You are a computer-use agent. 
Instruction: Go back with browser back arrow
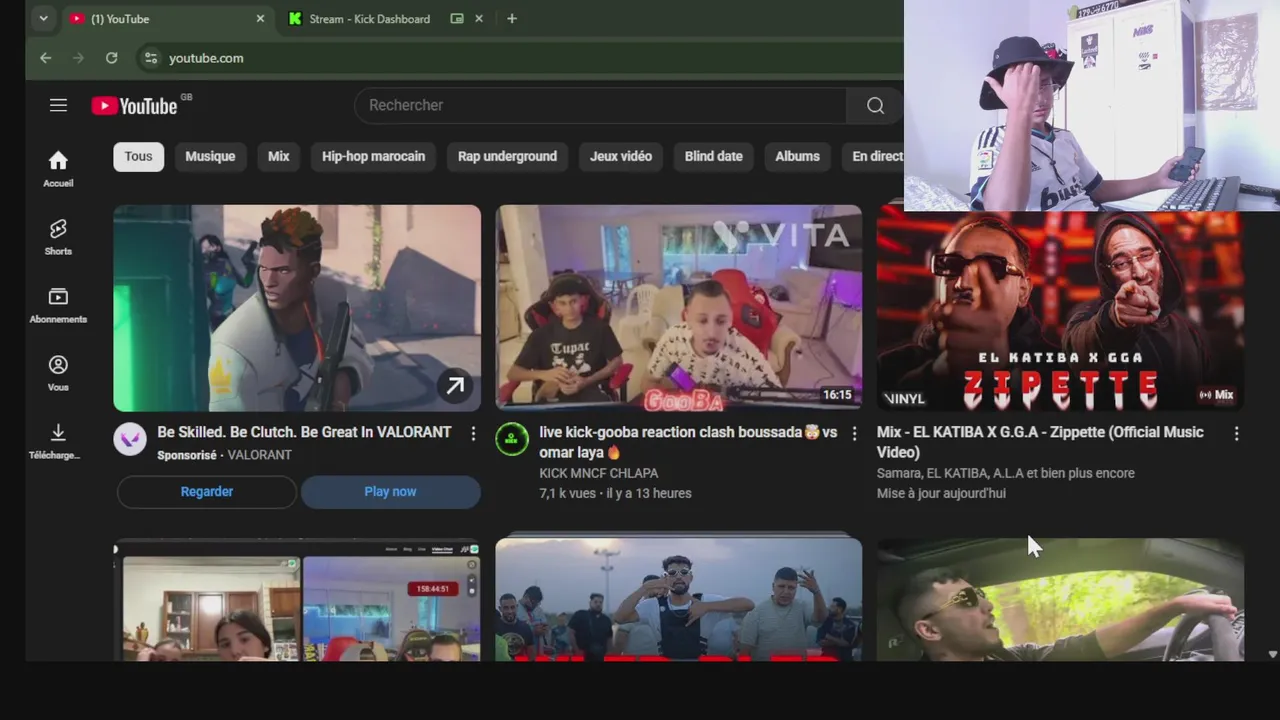pos(45,58)
